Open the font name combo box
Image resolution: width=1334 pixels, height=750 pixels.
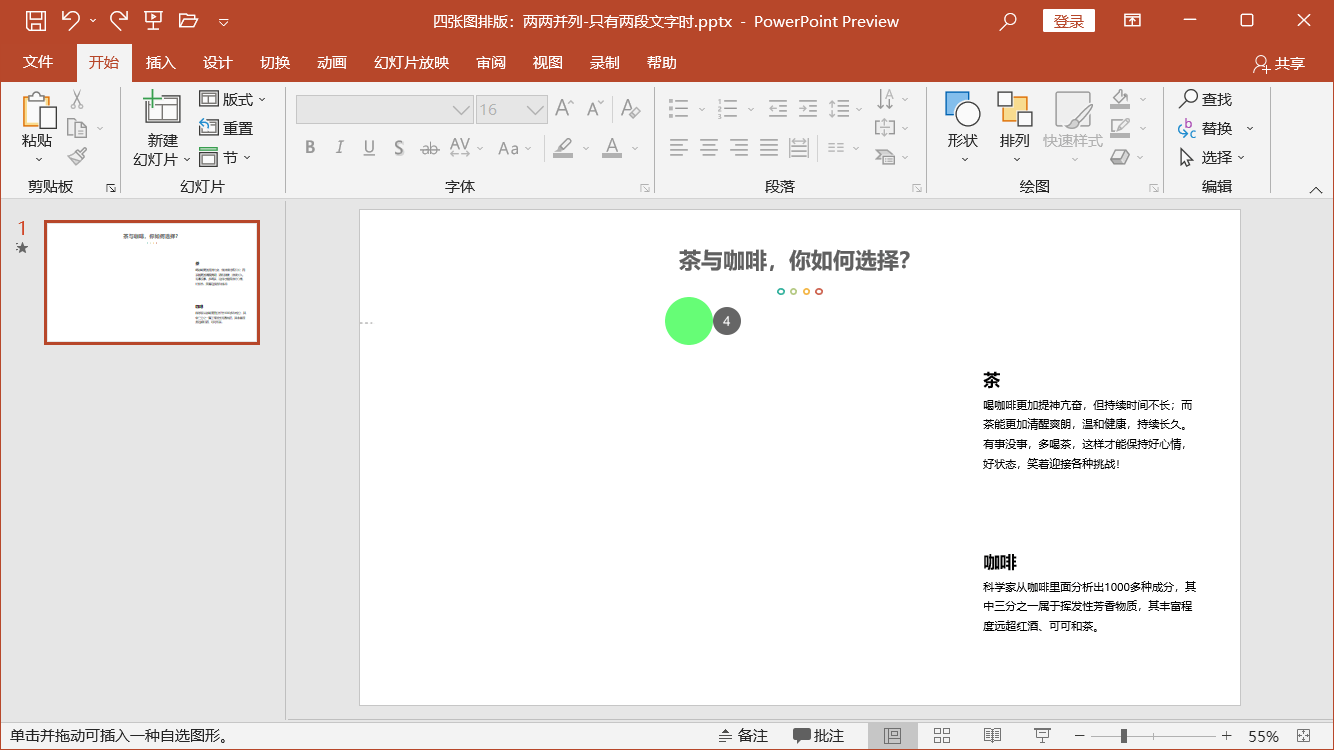tap(385, 109)
